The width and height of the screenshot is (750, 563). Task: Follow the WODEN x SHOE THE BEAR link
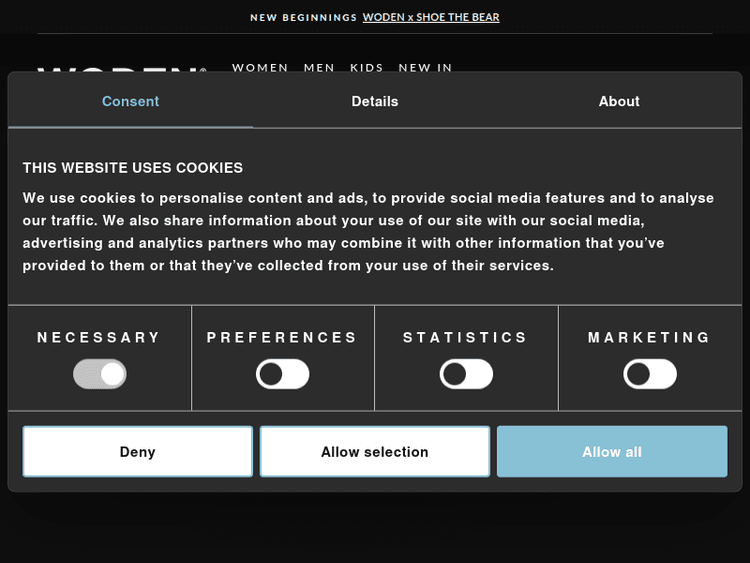pyautogui.click(x=431, y=17)
